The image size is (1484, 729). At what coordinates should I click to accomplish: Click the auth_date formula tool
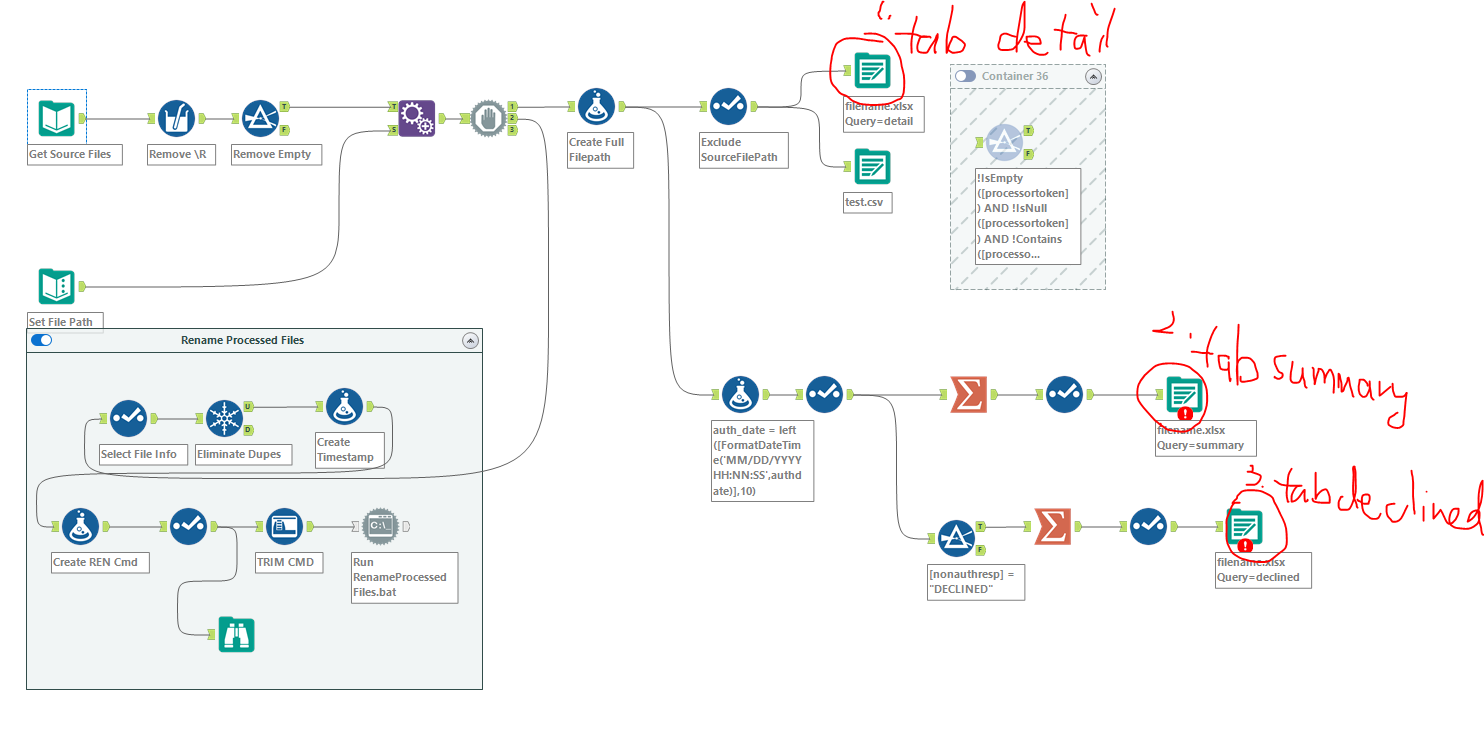pyautogui.click(x=742, y=394)
